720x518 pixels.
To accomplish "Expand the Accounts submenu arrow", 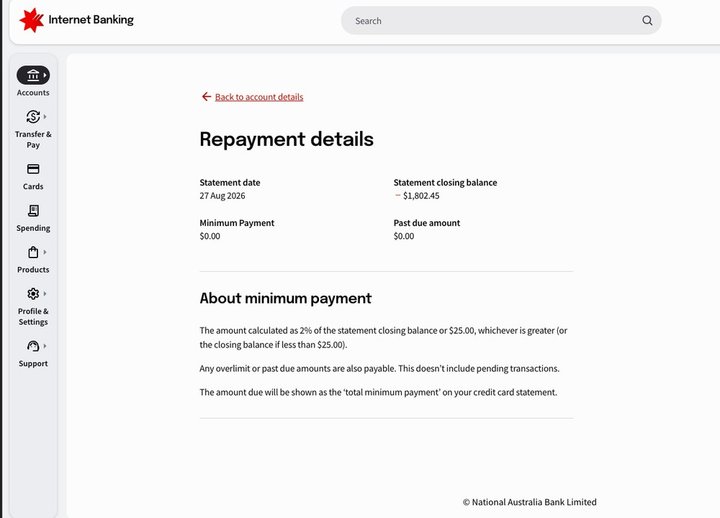I will coord(45,75).
